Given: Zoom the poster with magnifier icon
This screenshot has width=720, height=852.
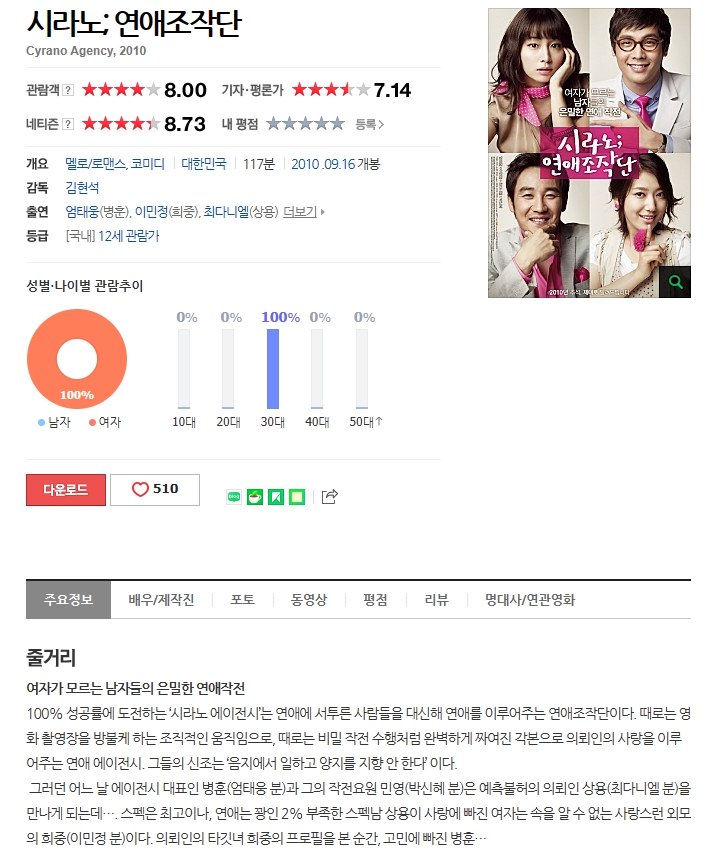Looking at the screenshot, I should click(x=675, y=282).
